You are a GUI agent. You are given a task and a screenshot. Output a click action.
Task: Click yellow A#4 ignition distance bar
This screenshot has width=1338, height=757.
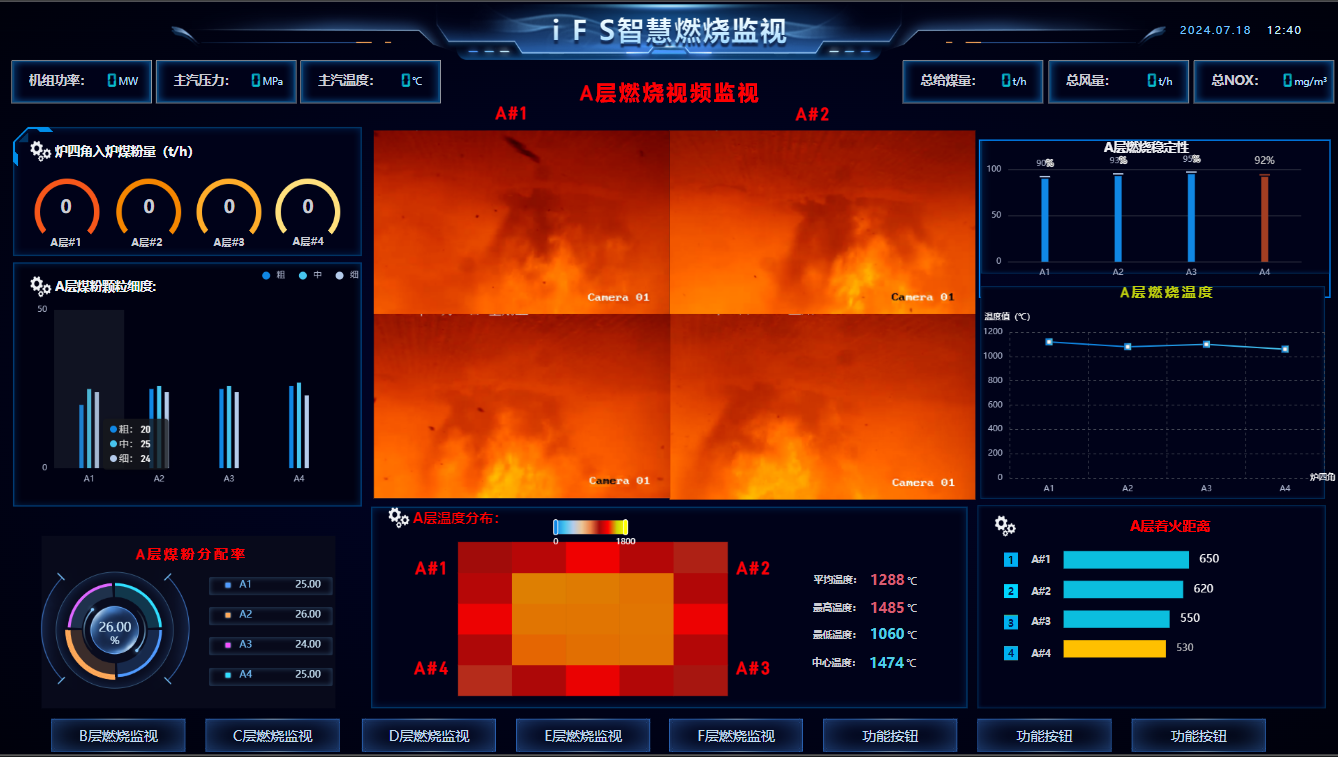pos(1115,649)
